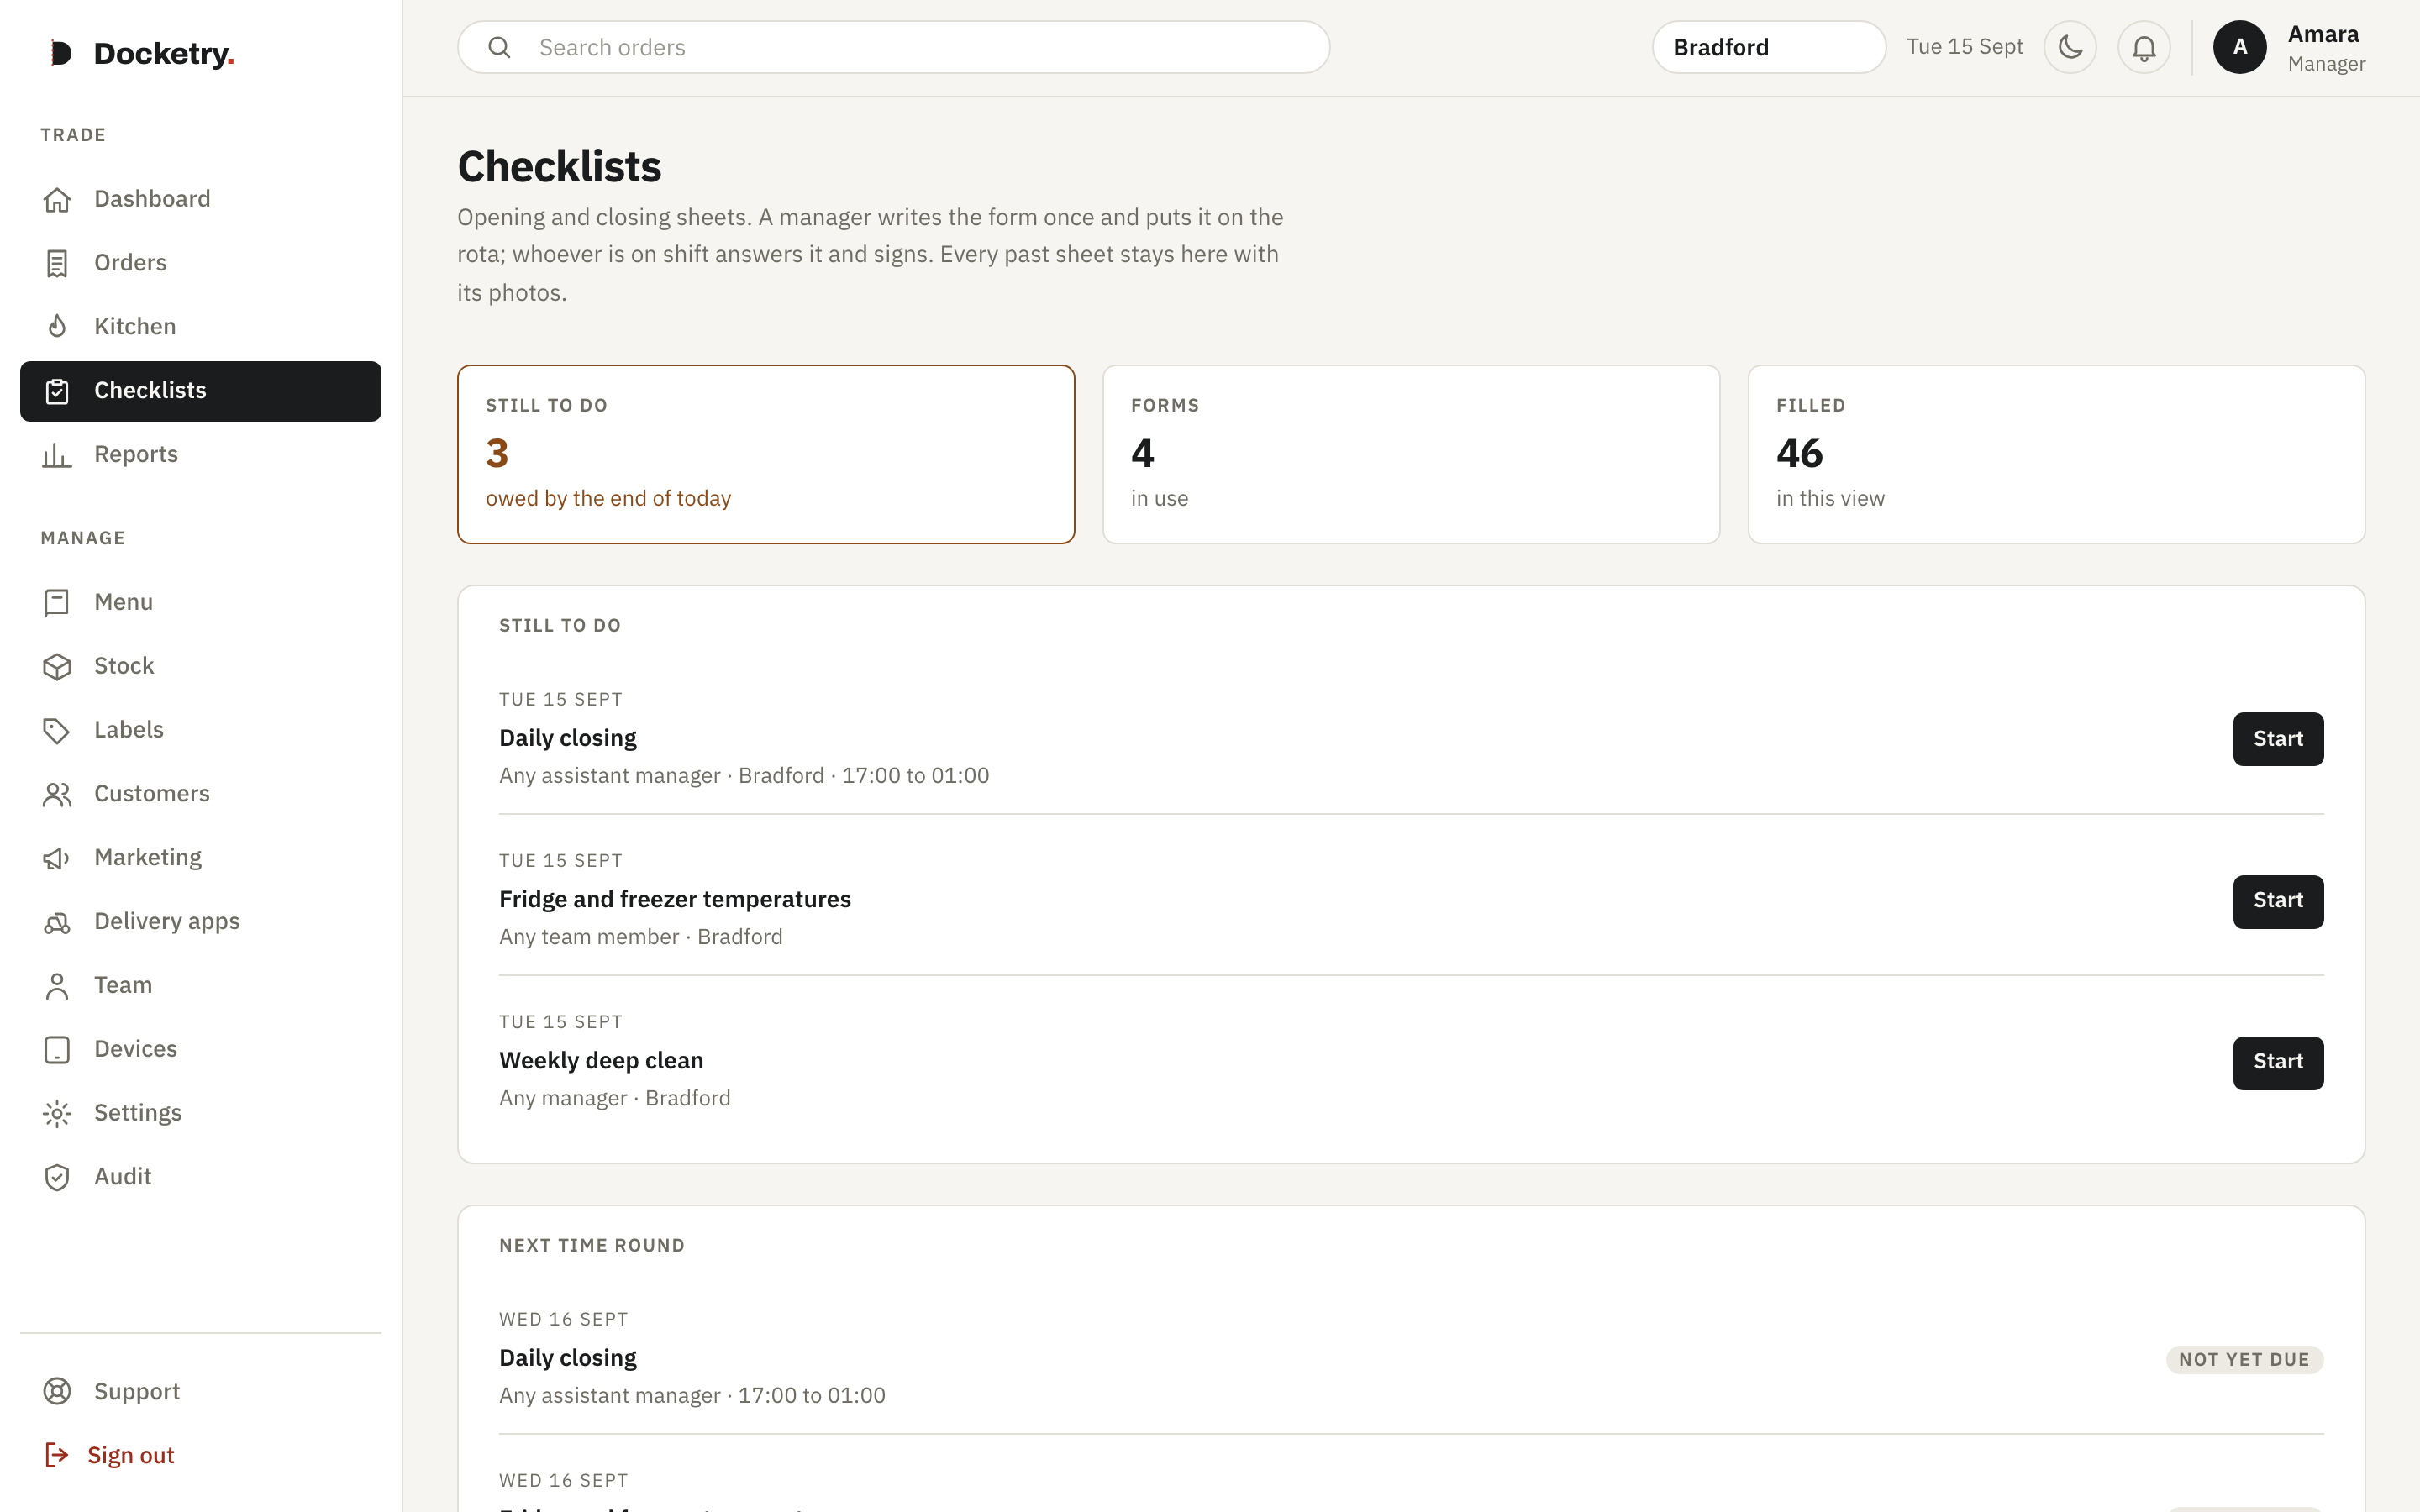Screen dimensions: 2420x1512
Task: Click the Devices tablet icon
Action: [x=57, y=1050]
